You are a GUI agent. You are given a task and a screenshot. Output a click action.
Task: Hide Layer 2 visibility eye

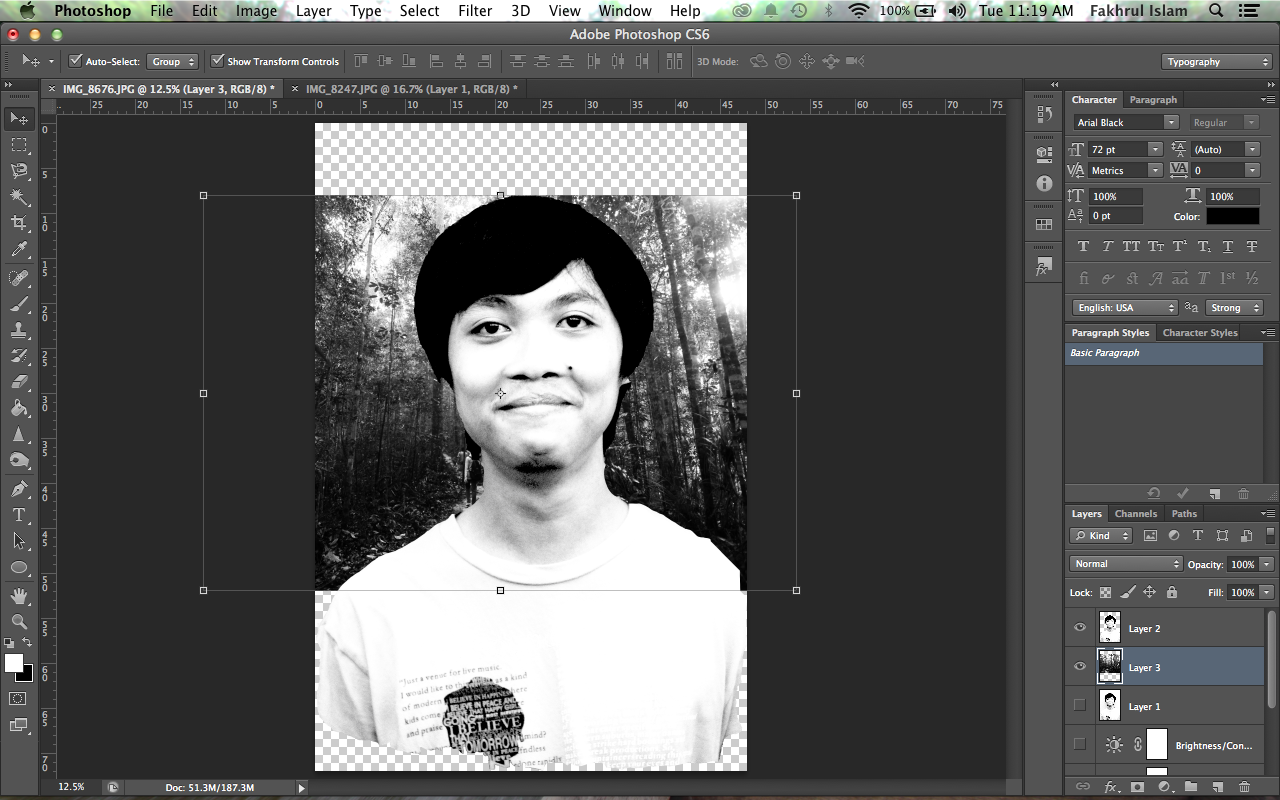coord(1080,628)
